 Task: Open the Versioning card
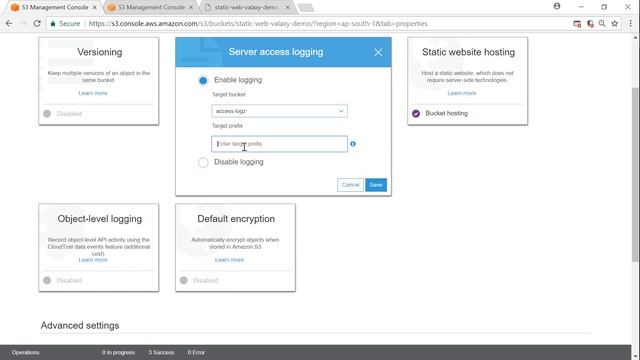(x=99, y=81)
